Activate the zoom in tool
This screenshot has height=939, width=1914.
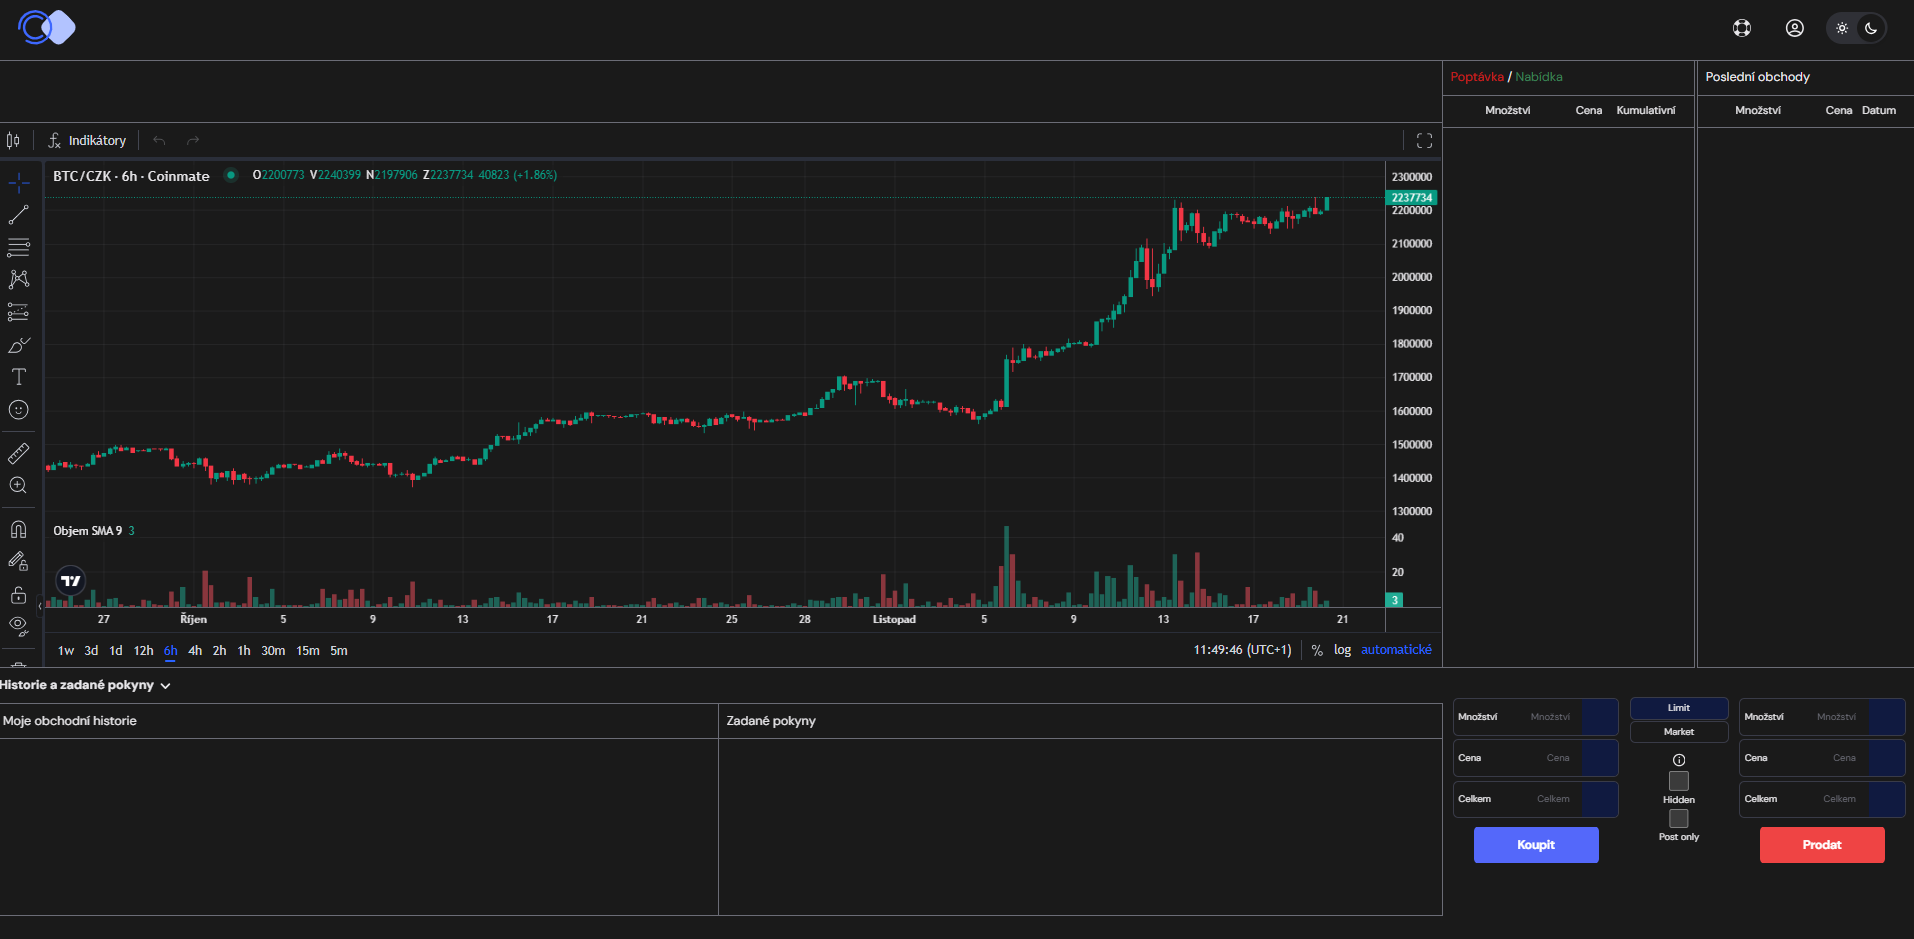[x=19, y=486]
